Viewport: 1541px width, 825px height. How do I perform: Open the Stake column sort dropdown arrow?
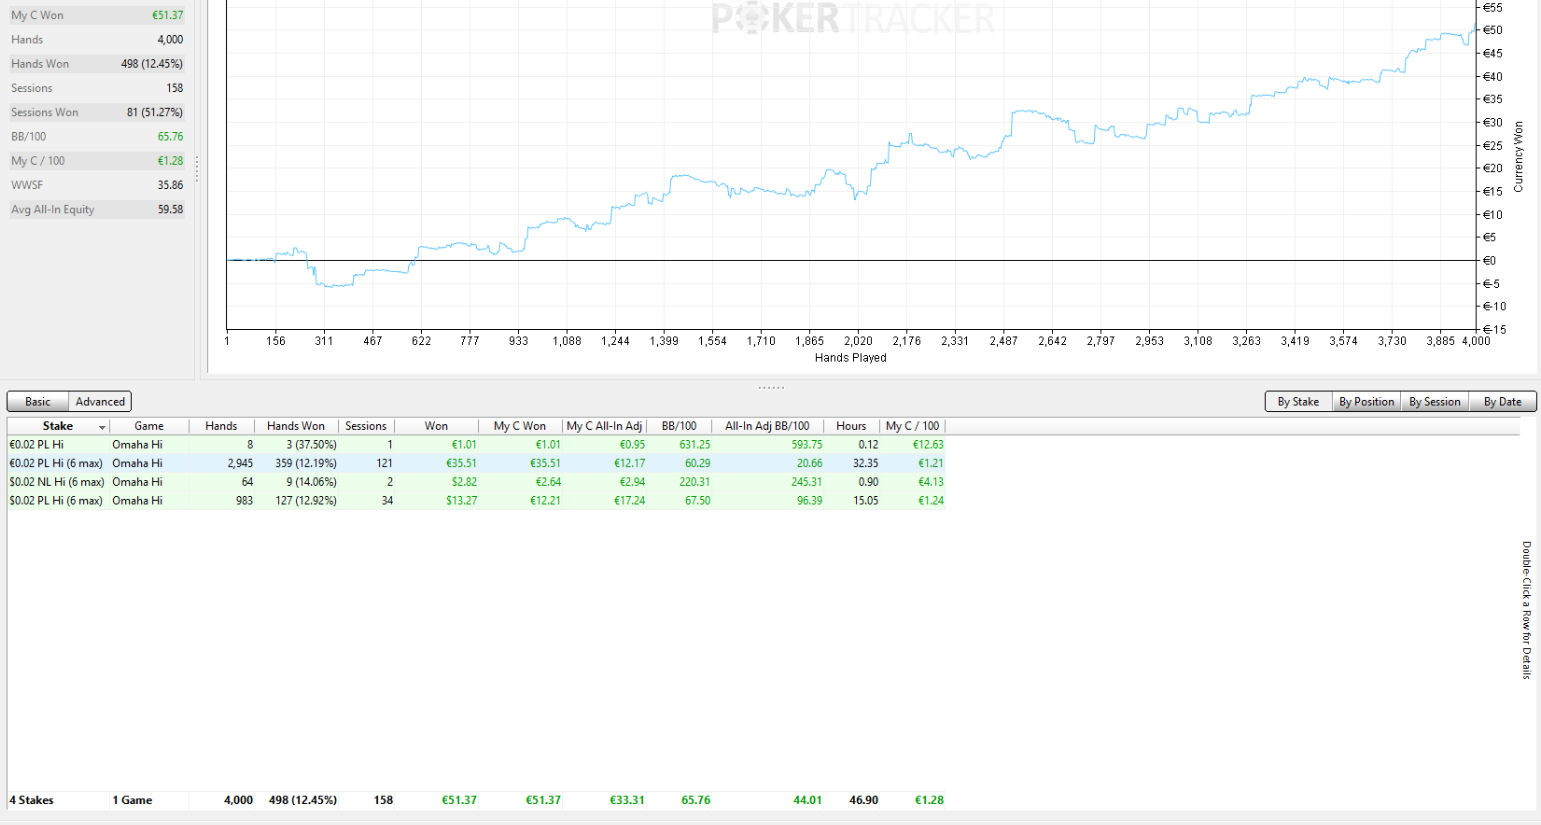click(102, 427)
